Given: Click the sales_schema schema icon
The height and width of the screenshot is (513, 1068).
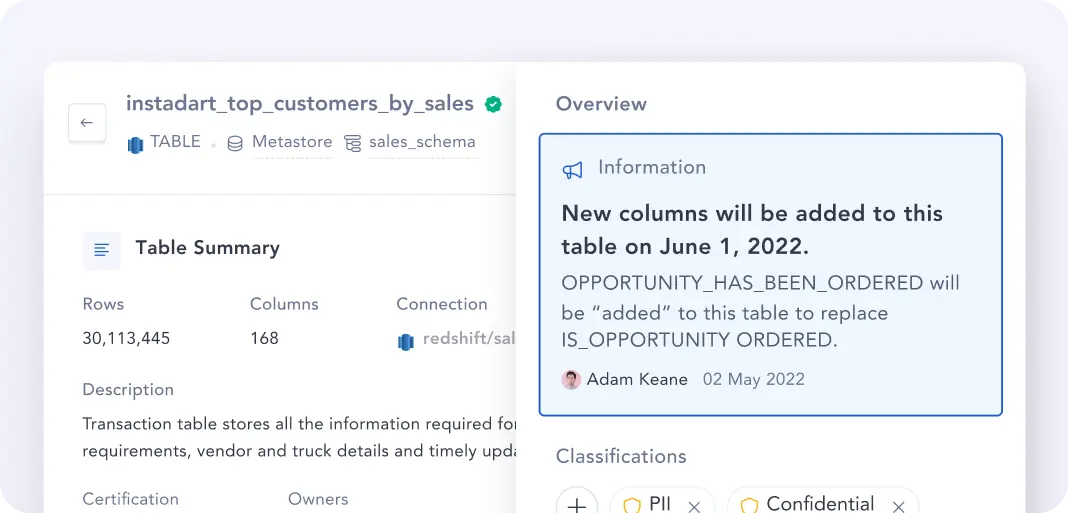Looking at the screenshot, I should coord(352,143).
